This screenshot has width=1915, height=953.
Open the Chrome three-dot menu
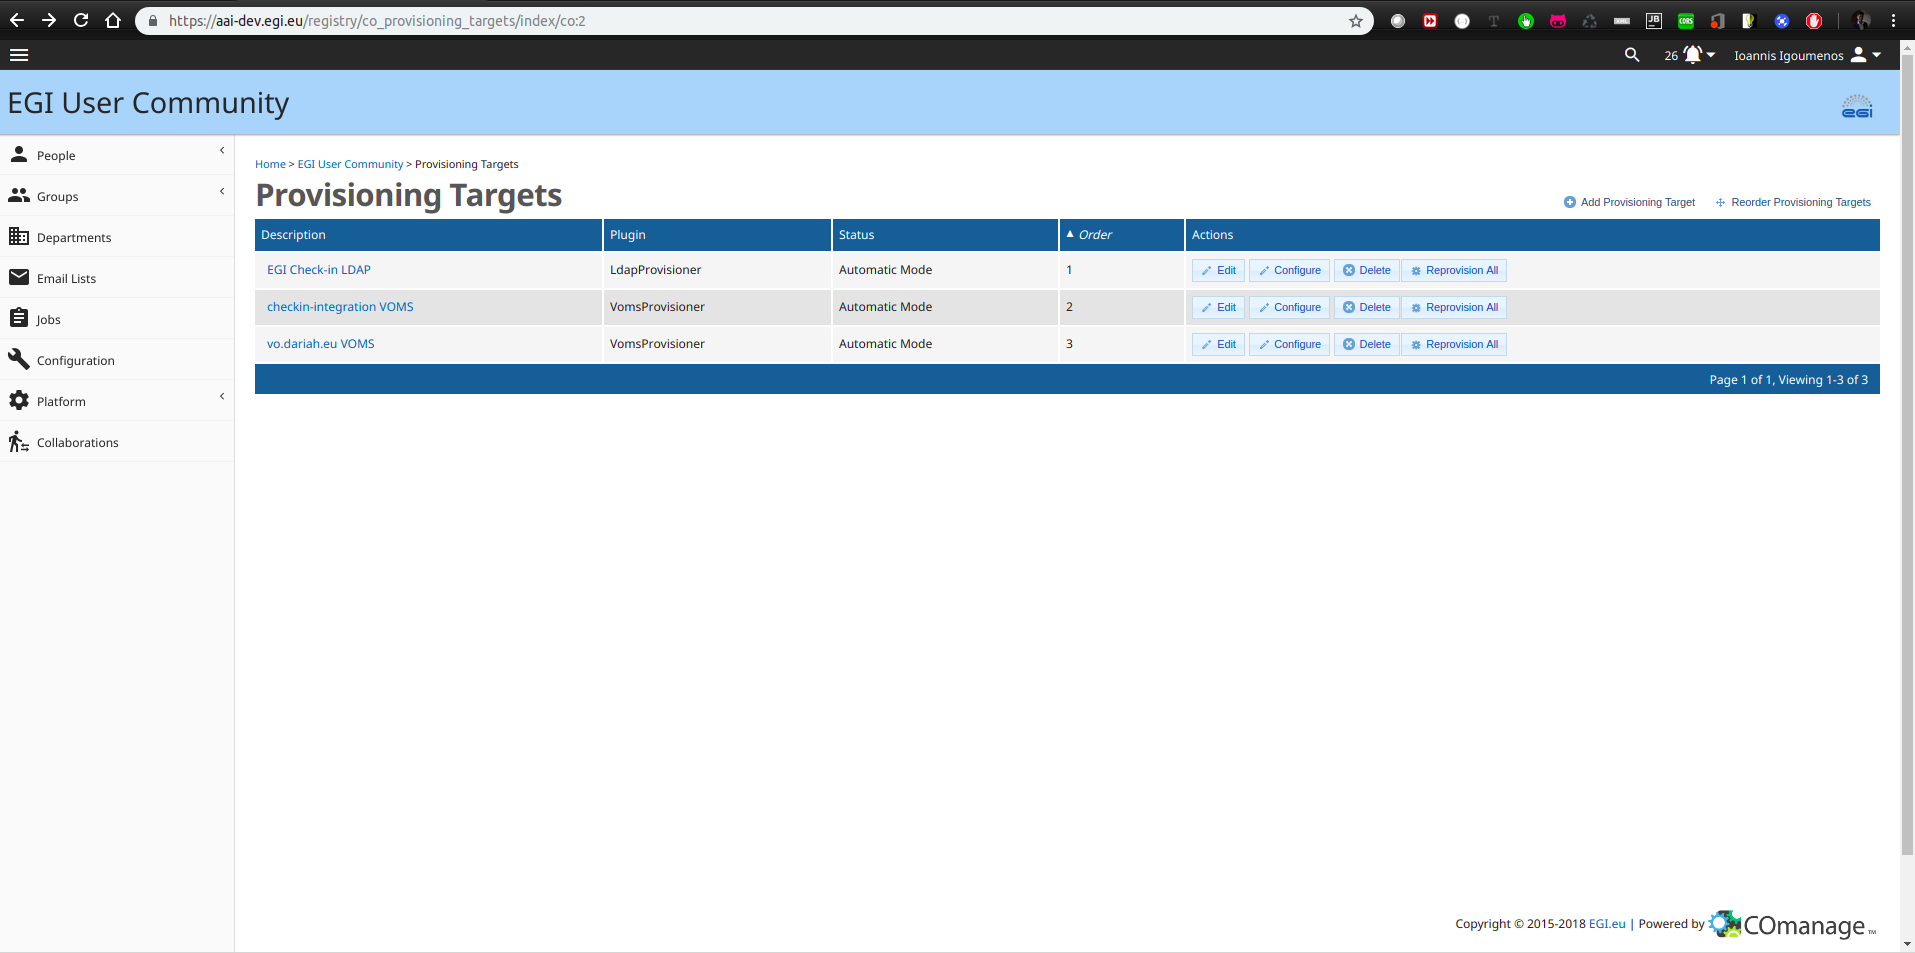[x=1893, y=21]
